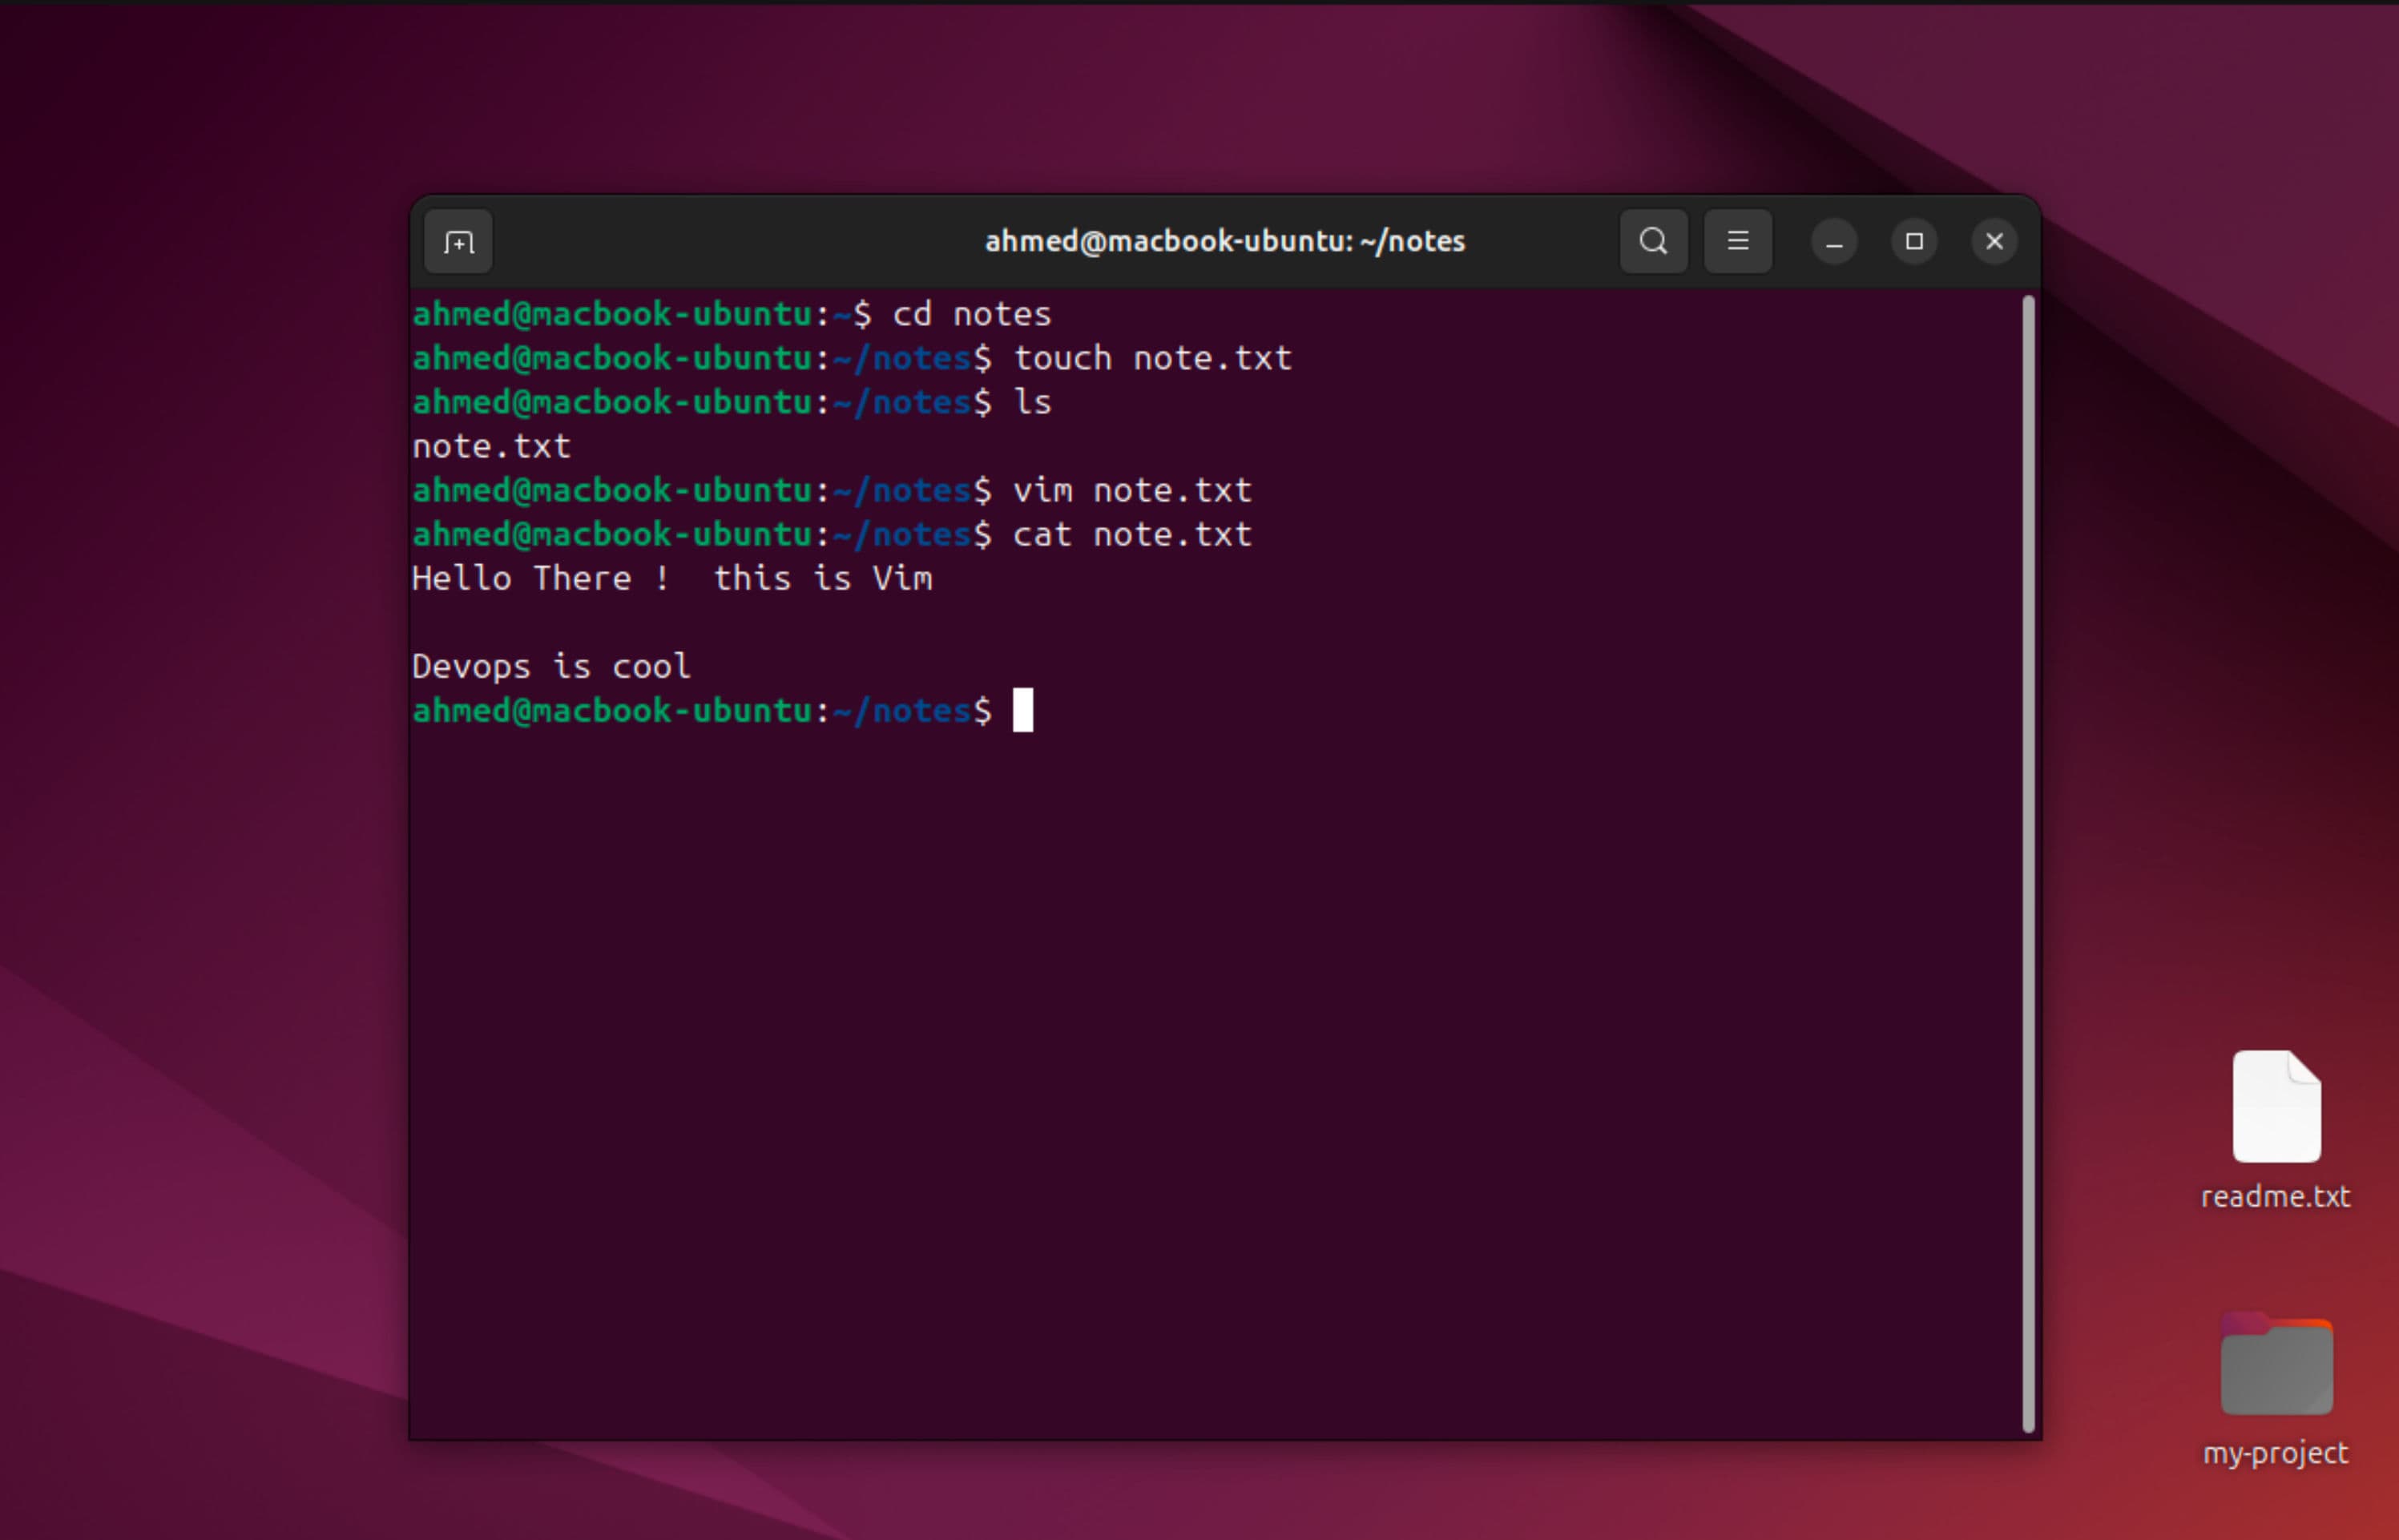
Task: Click the 'cat note.txt' command text
Action: [x=1131, y=535]
